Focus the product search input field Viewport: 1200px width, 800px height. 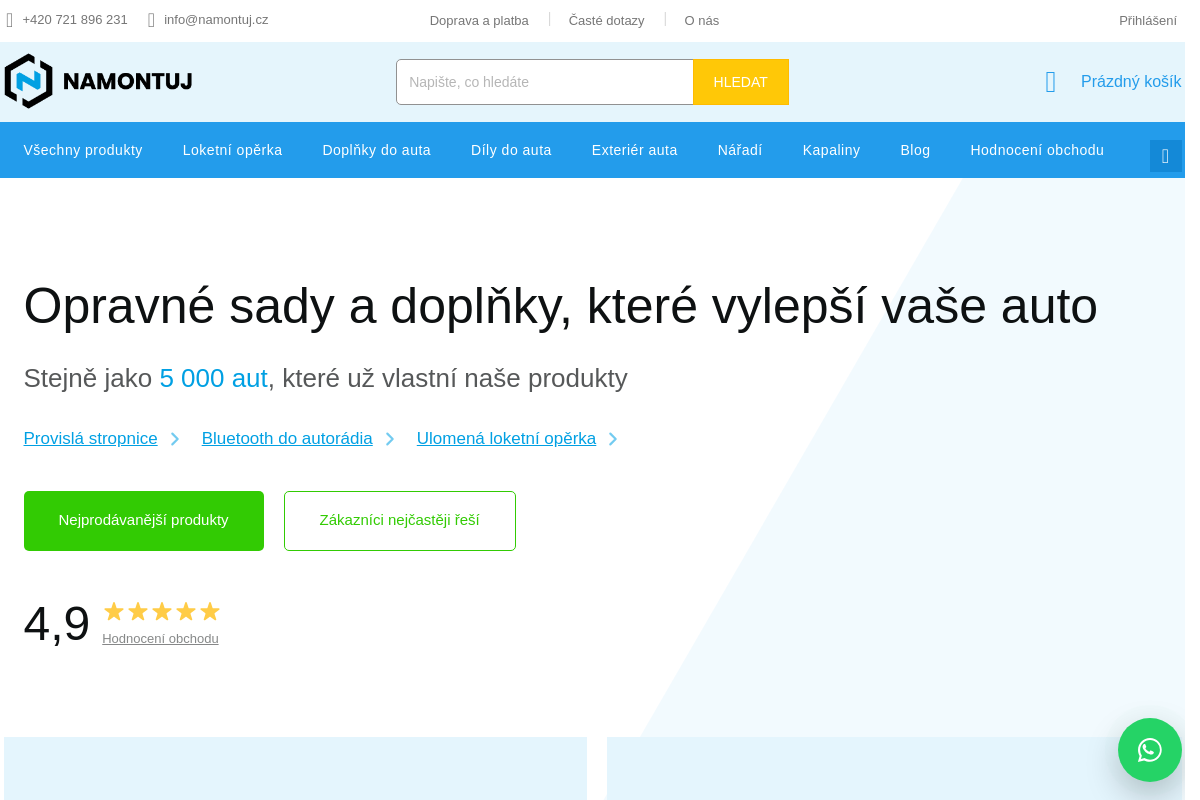[x=544, y=82]
